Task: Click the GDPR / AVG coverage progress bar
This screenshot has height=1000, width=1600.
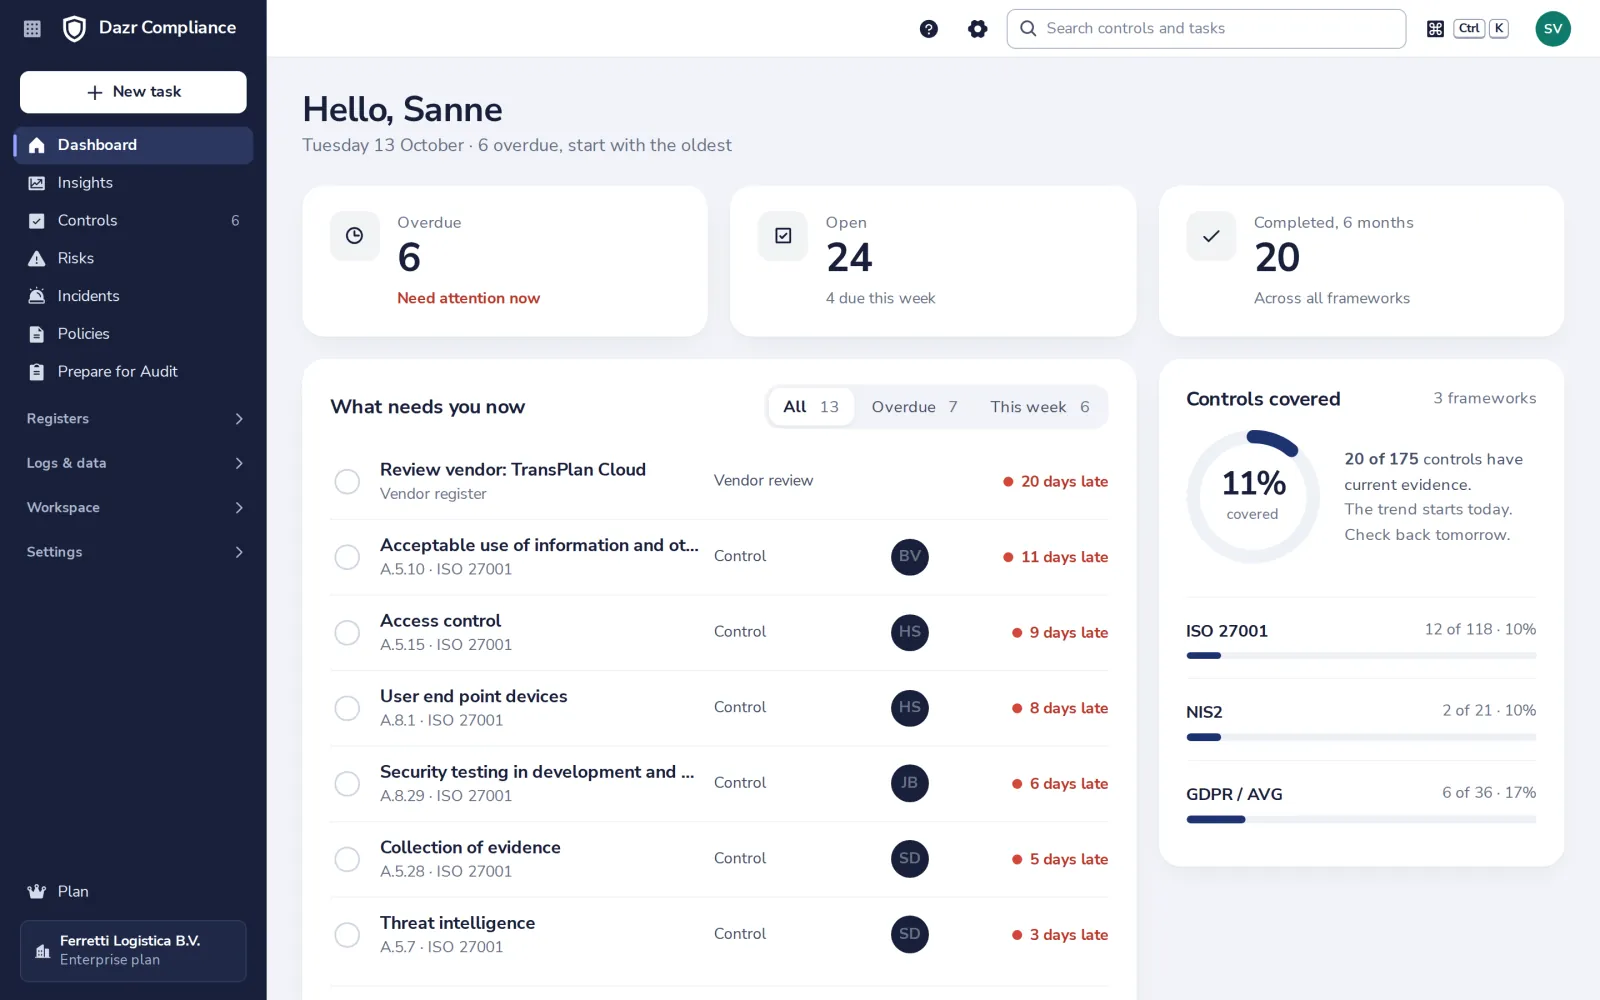Action: tap(1361, 819)
